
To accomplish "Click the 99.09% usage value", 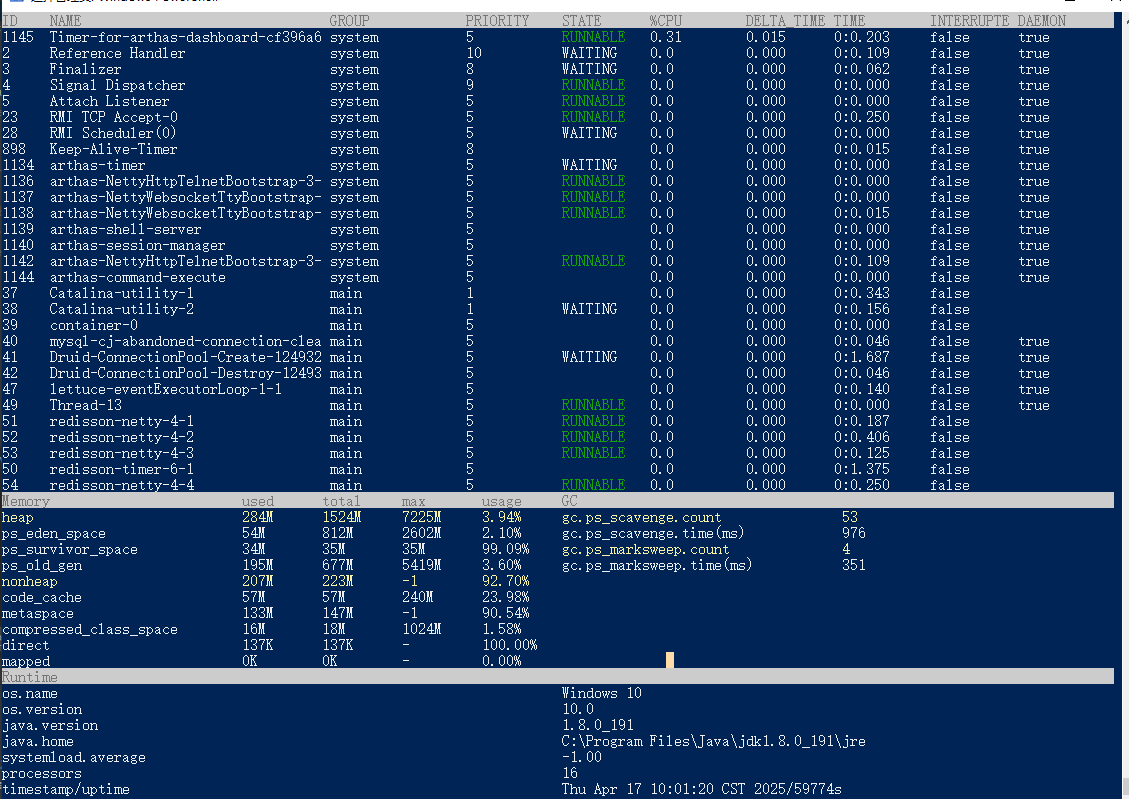I will (x=505, y=549).
